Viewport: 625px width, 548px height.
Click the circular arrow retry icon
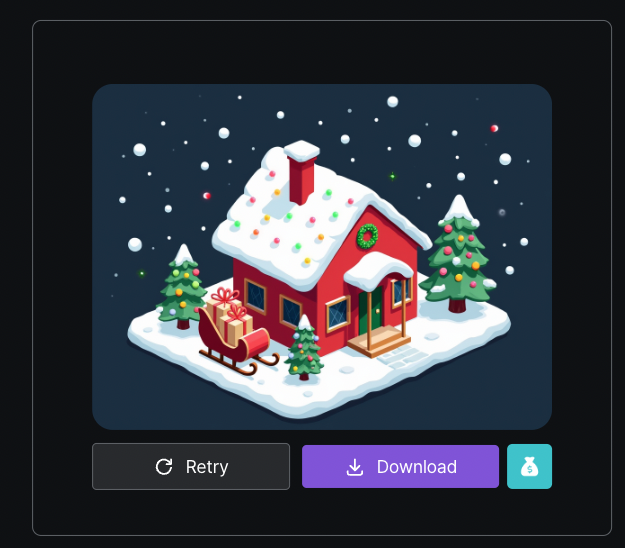[x=164, y=467]
